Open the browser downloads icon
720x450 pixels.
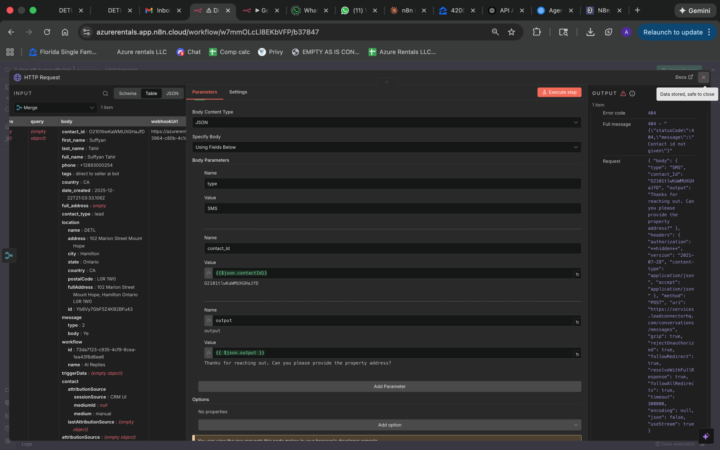click(x=591, y=32)
